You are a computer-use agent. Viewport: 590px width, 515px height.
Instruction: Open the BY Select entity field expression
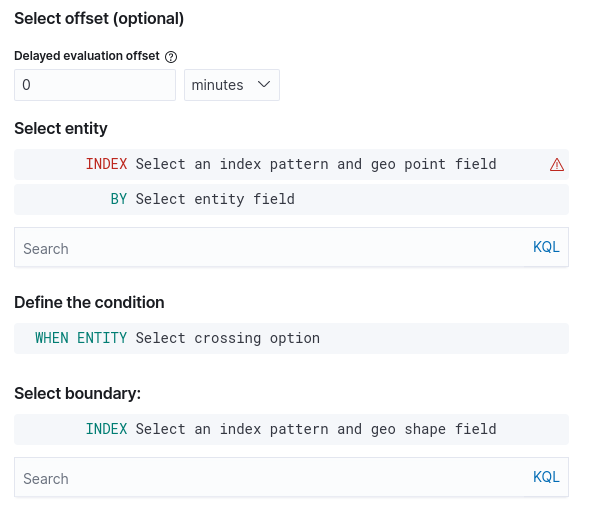click(291, 199)
